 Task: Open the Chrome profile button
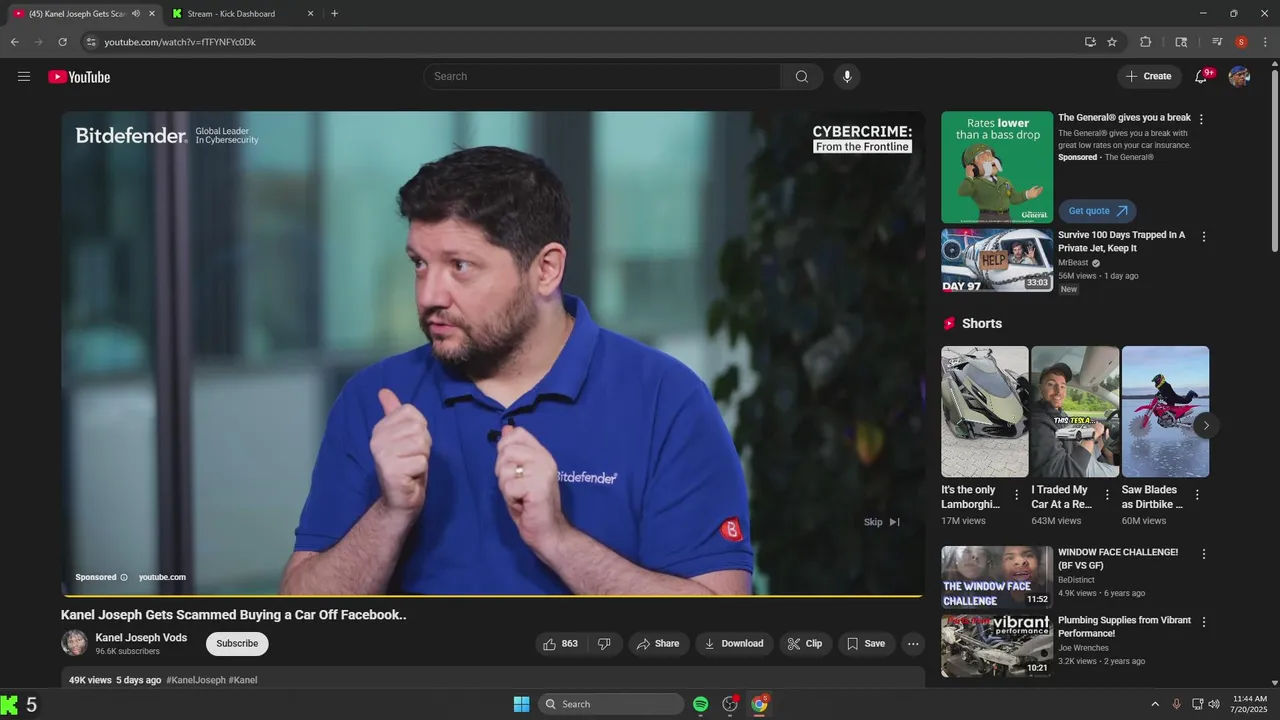coord(1241,42)
